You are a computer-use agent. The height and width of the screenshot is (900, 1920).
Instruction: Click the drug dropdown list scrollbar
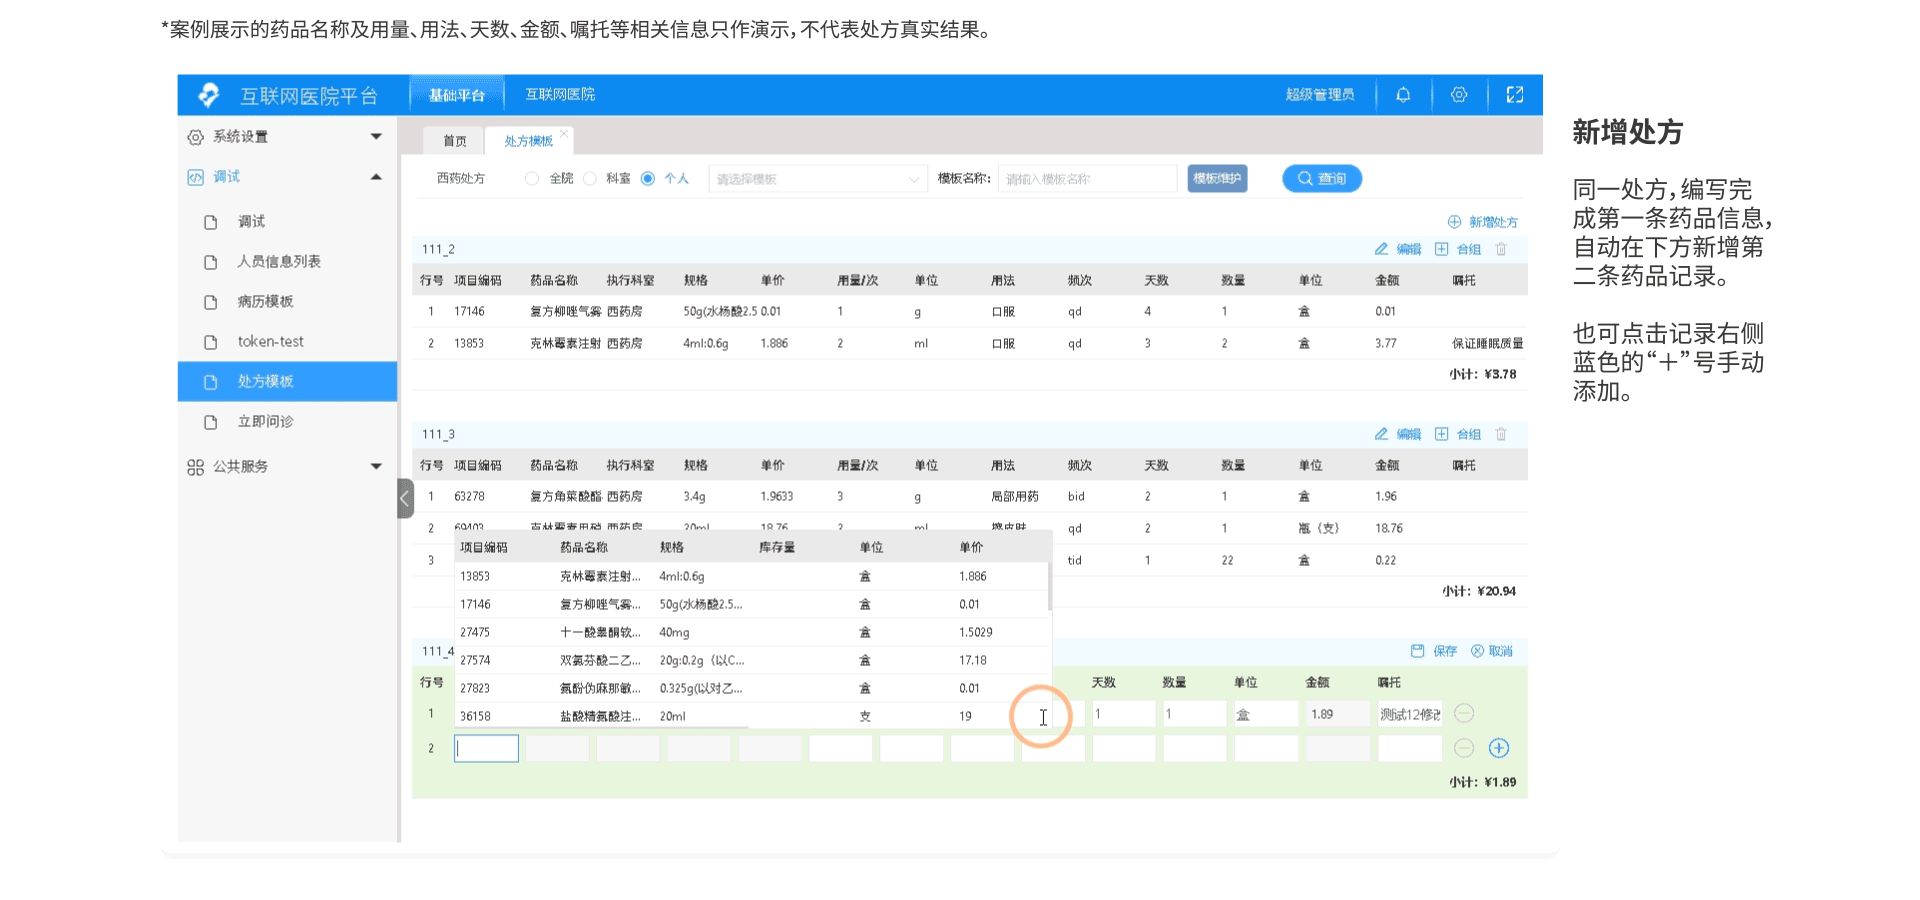tap(1049, 586)
